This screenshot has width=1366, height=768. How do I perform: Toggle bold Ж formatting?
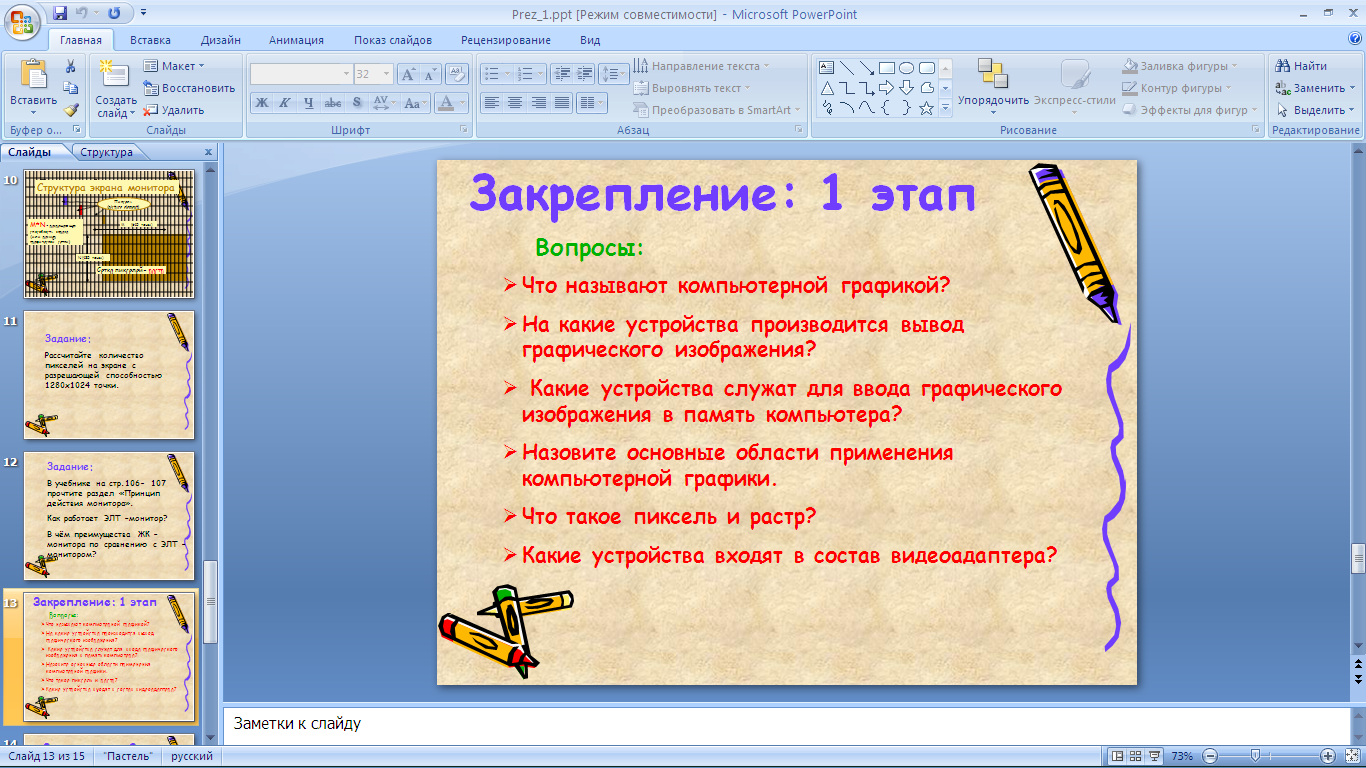[261, 102]
